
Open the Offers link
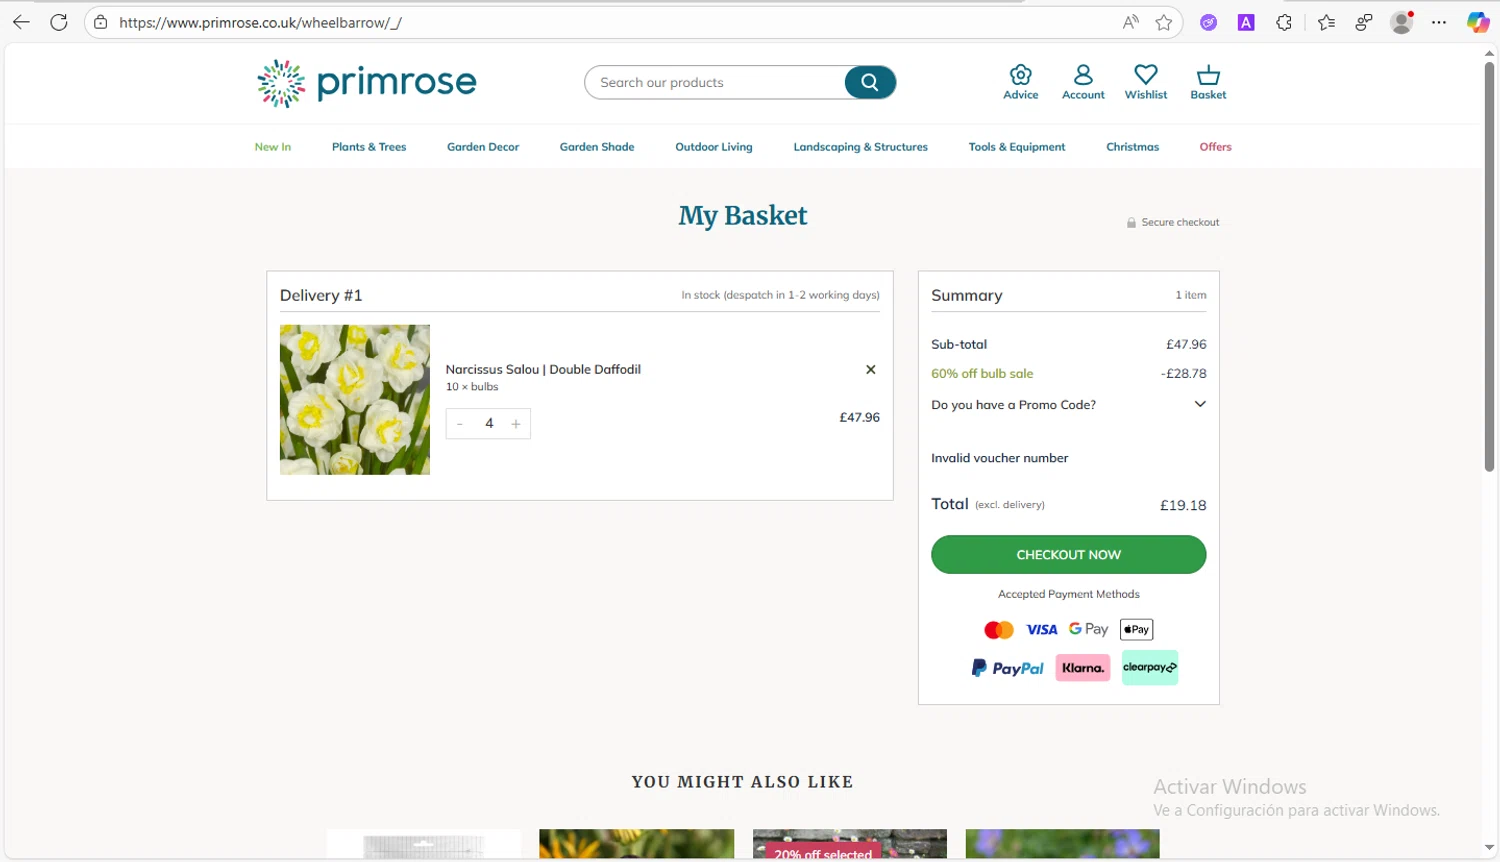coord(1215,147)
